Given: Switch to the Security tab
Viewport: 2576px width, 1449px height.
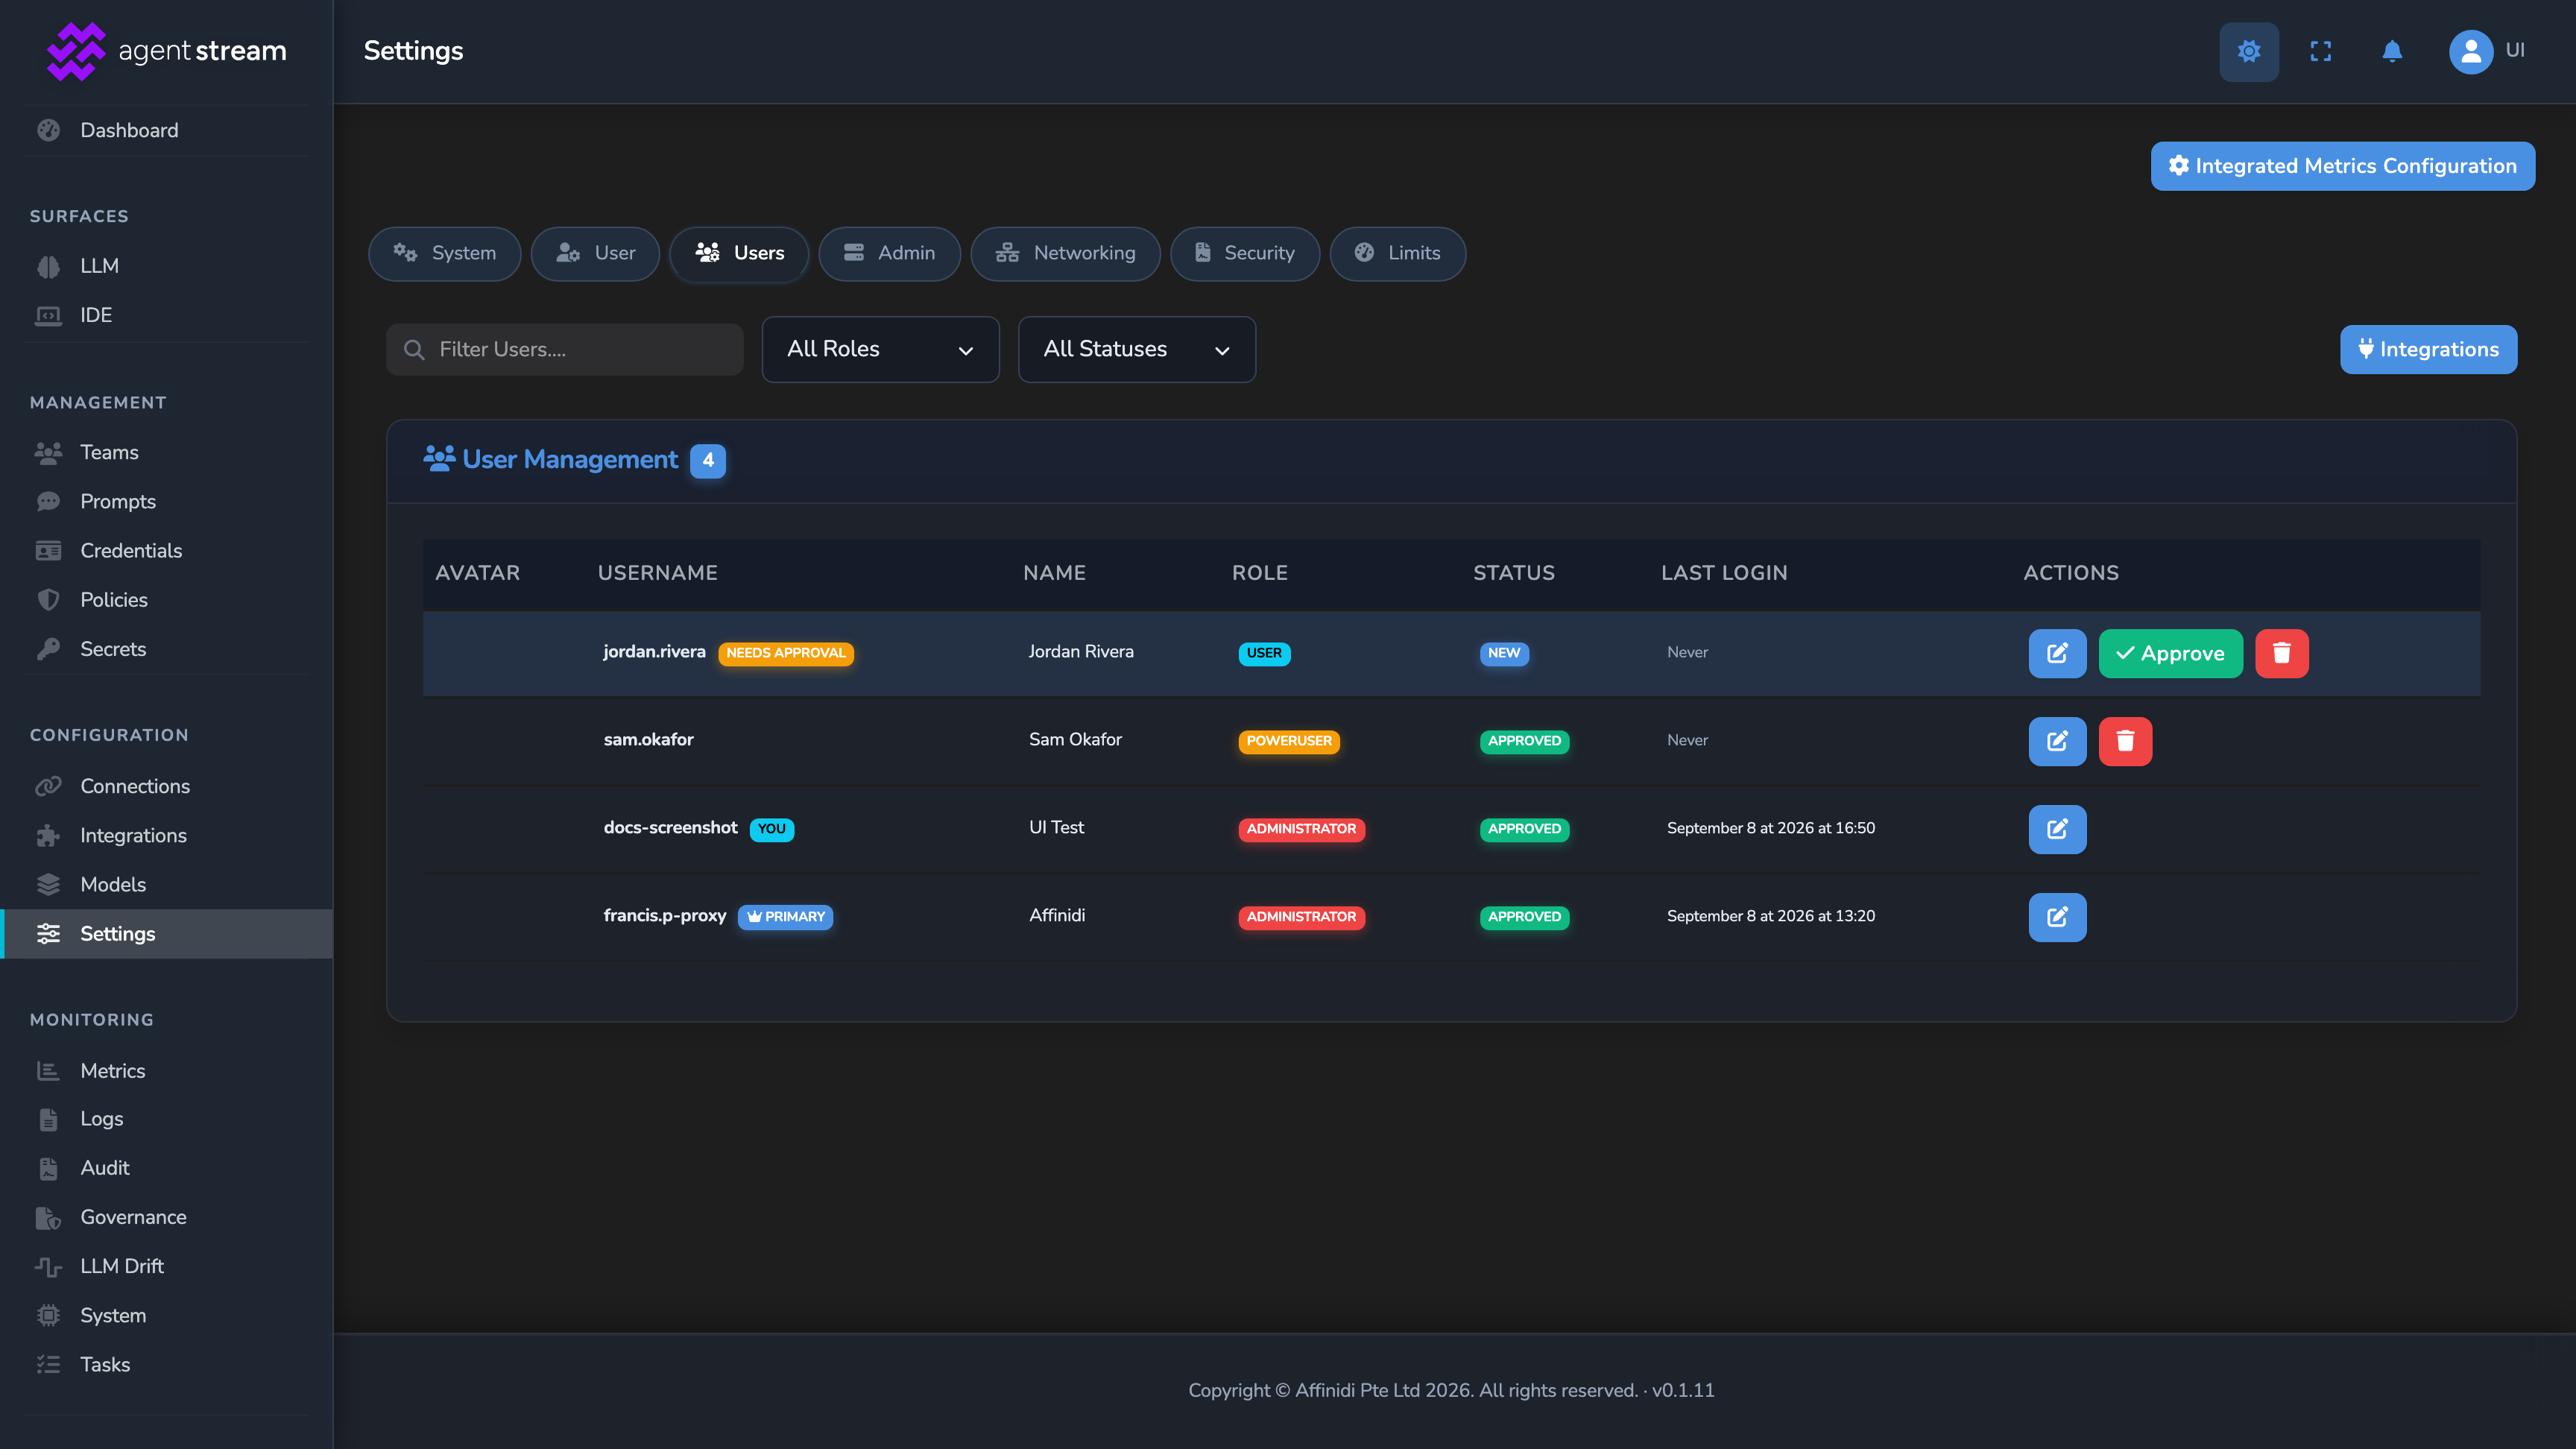Looking at the screenshot, I should tap(1245, 254).
